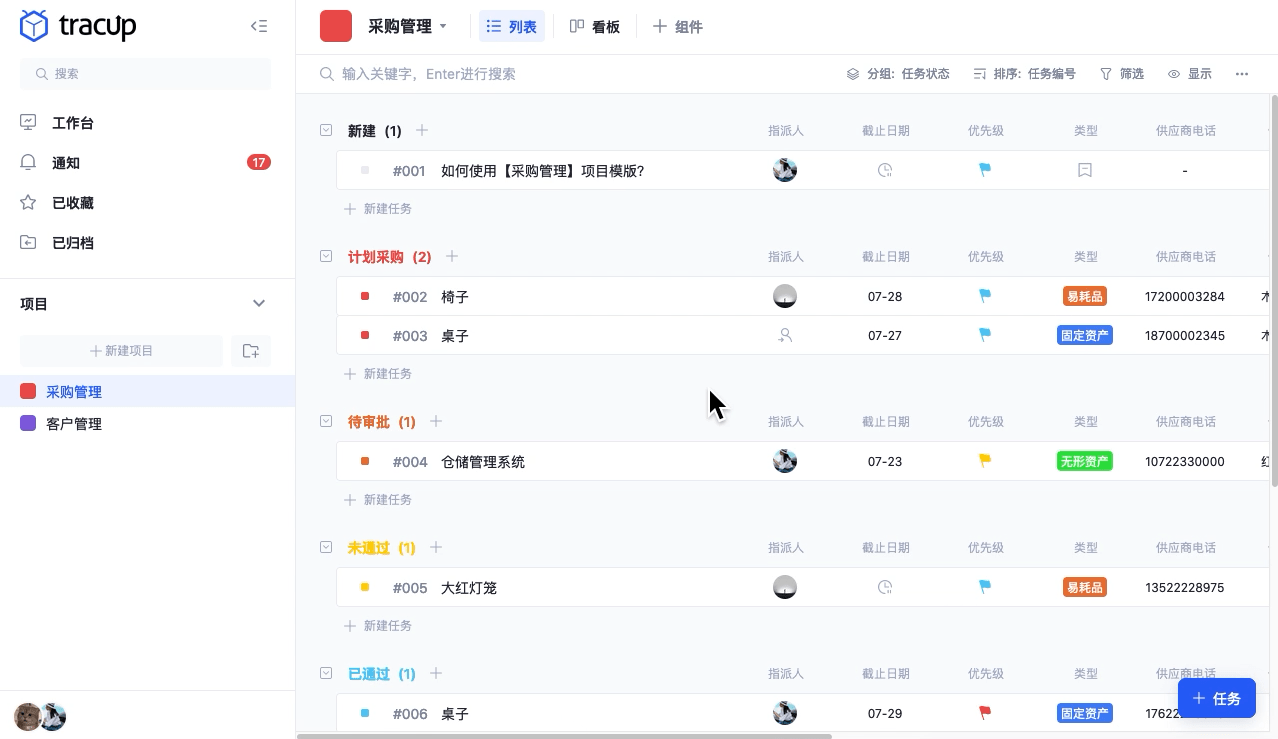Check the checkbox beside 待审批 group
The width and height of the screenshot is (1278, 739).
point(326,421)
